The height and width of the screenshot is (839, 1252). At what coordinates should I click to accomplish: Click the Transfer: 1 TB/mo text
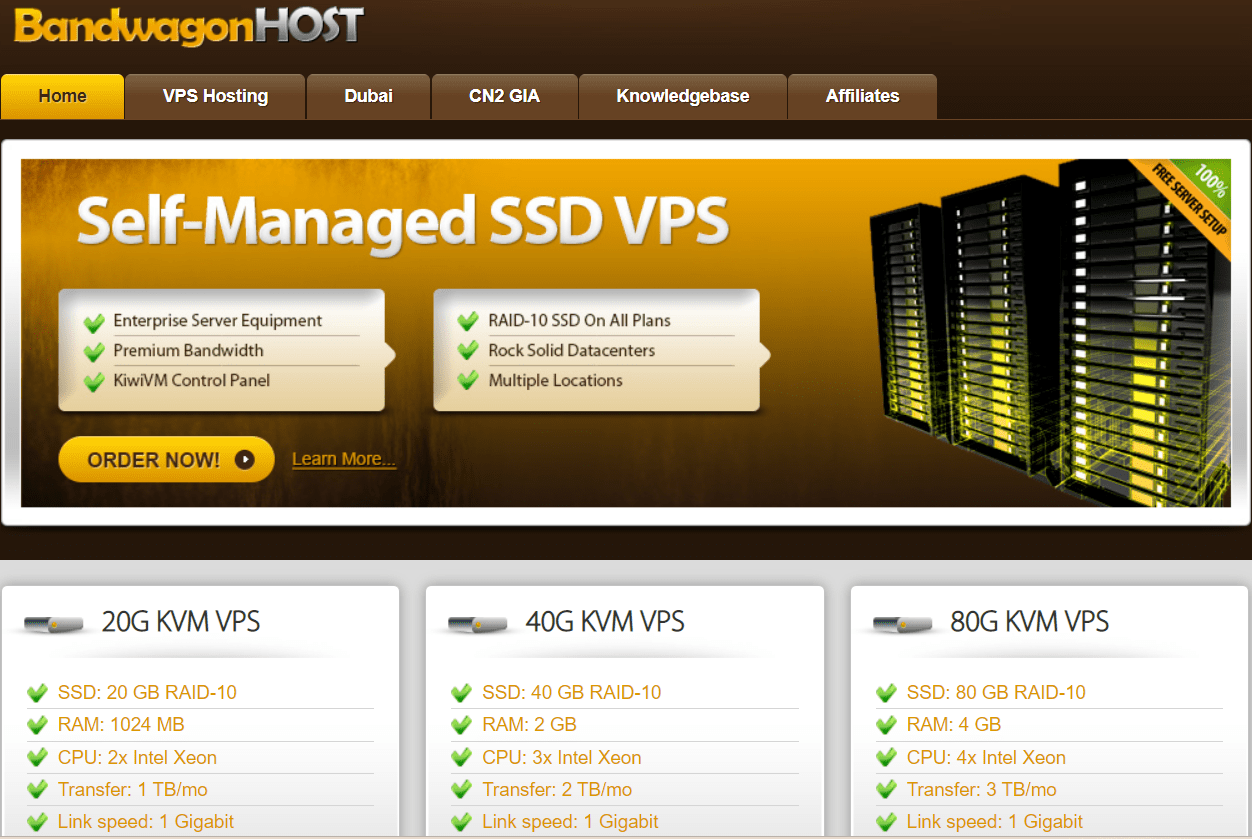click(x=133, y=789)
